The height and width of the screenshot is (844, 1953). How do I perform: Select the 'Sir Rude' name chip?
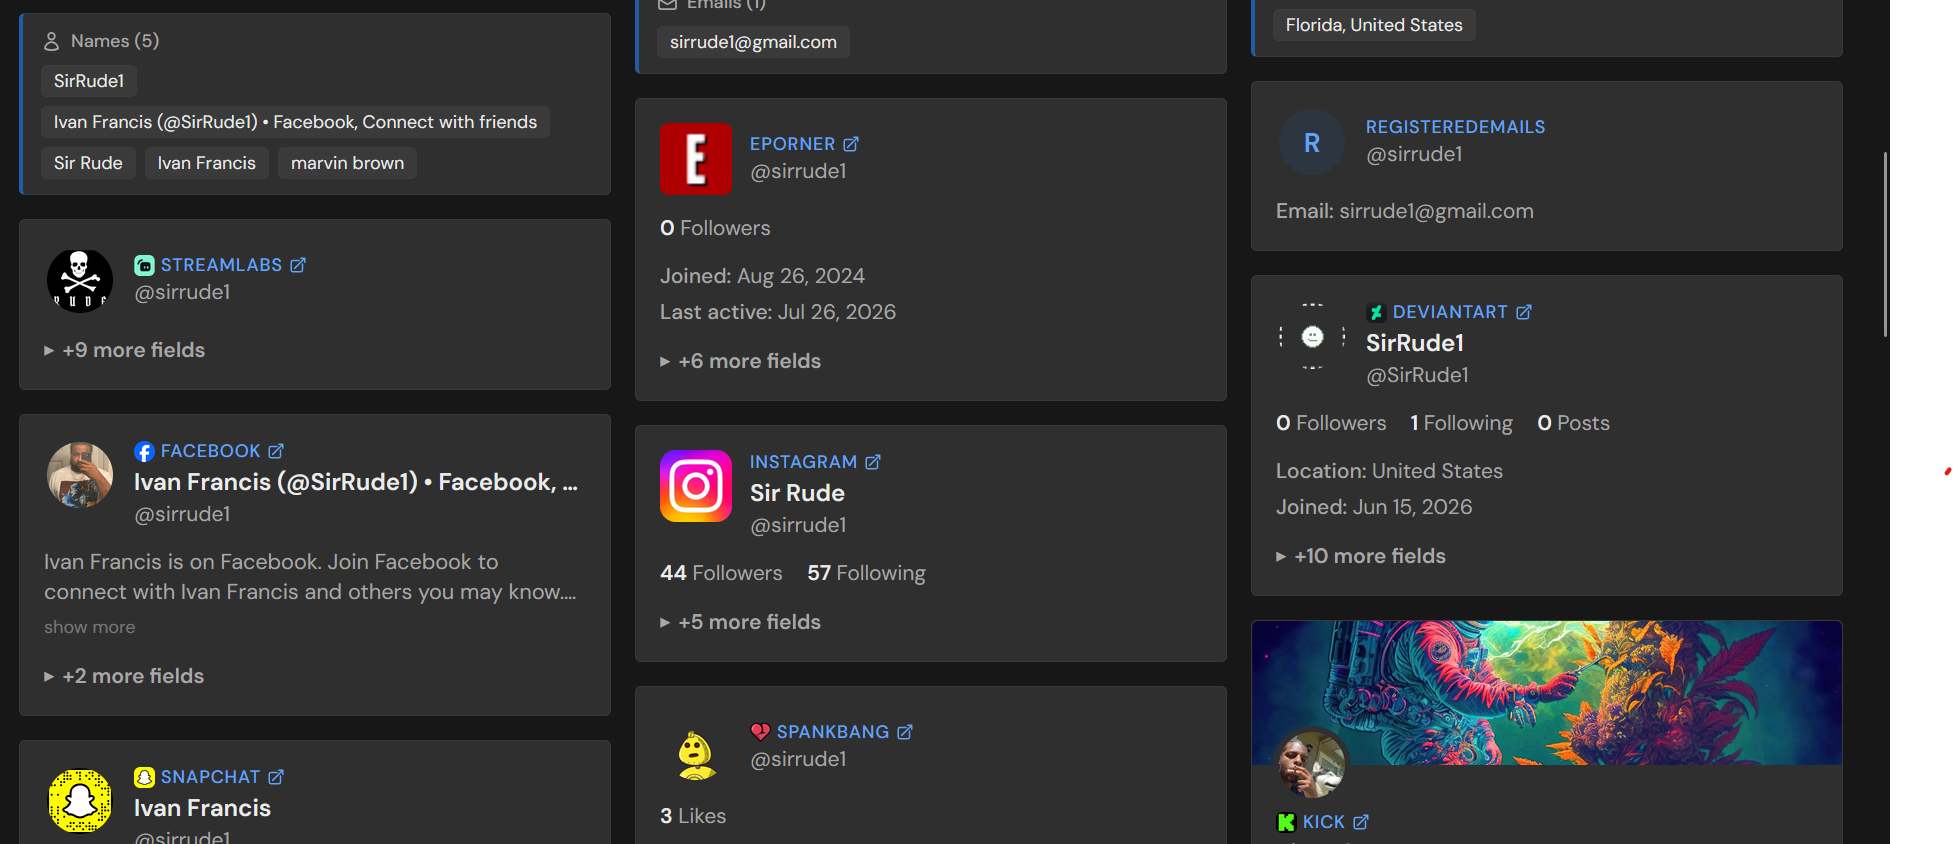(x=88, y=163)
